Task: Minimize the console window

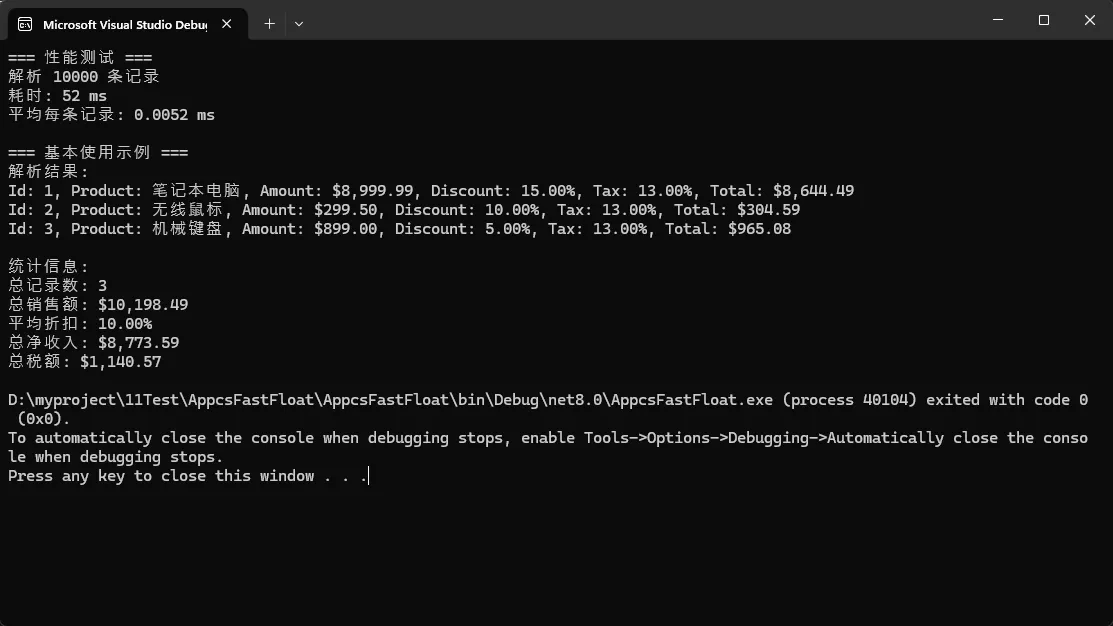Action: click(998, 20)
